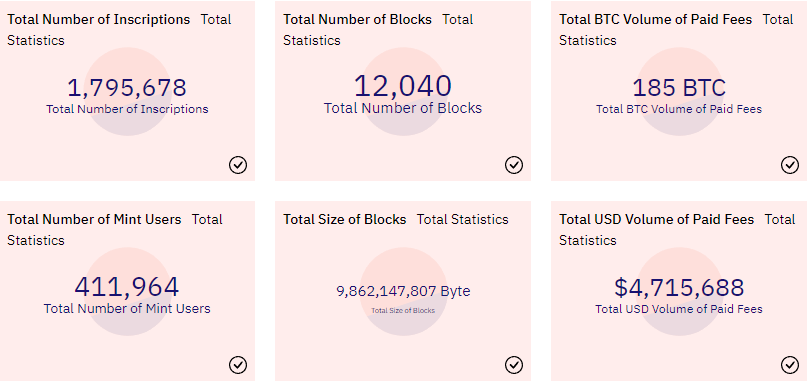
Task: Click checkmark icon on Total Number of Blocks card
Action: [x=514, y=165]
